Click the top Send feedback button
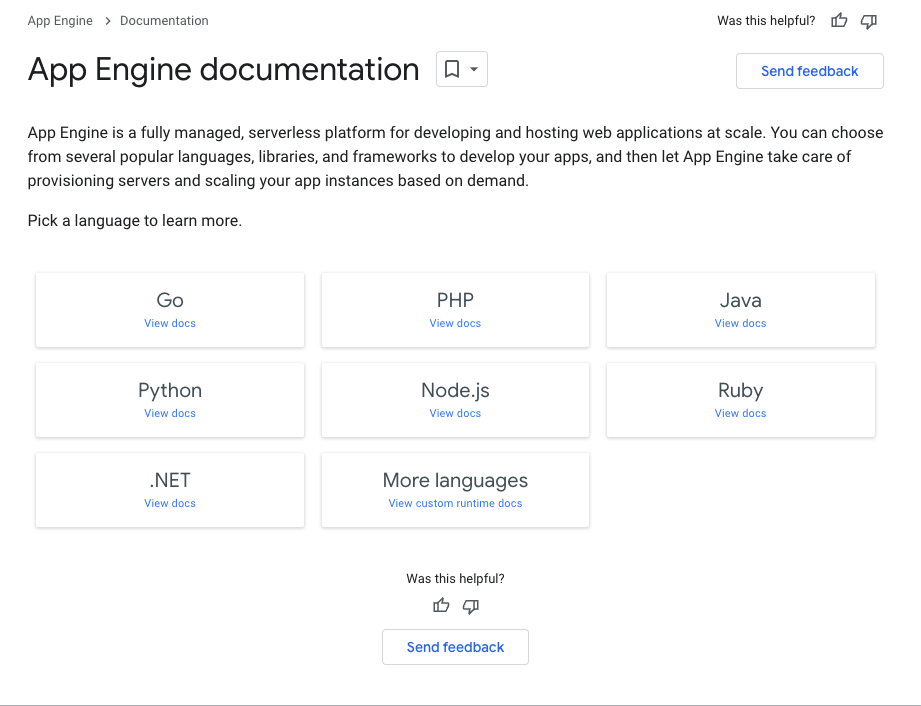 809,71
